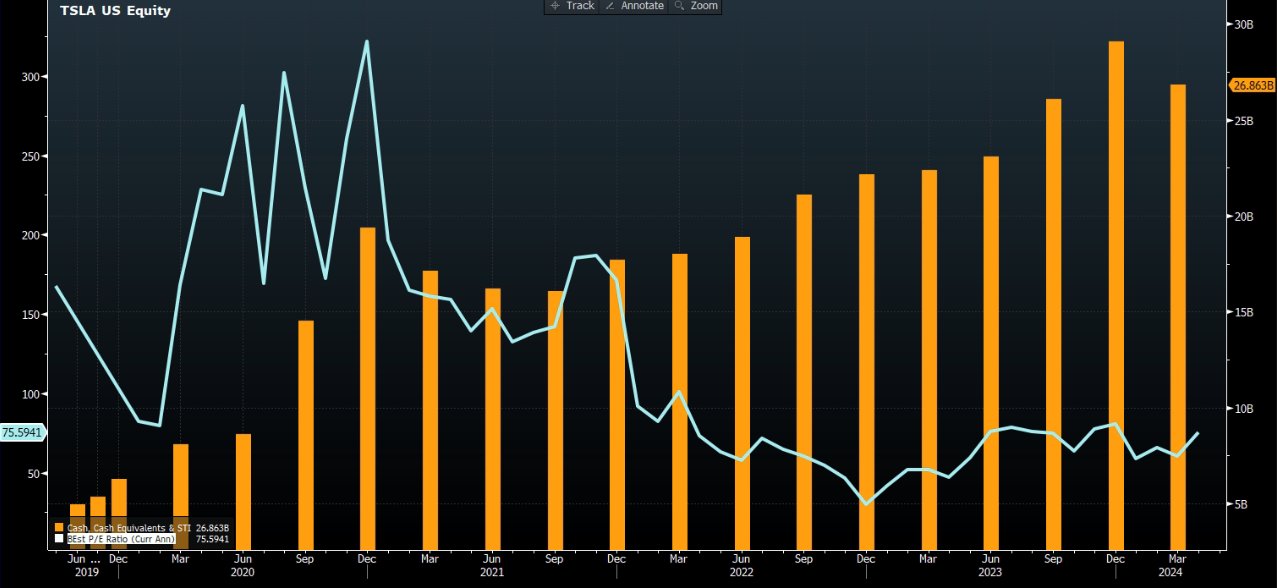
Task: Click the last orange bar for Mar 2024
Action: pyautogui.click(x=1178, y=317)
